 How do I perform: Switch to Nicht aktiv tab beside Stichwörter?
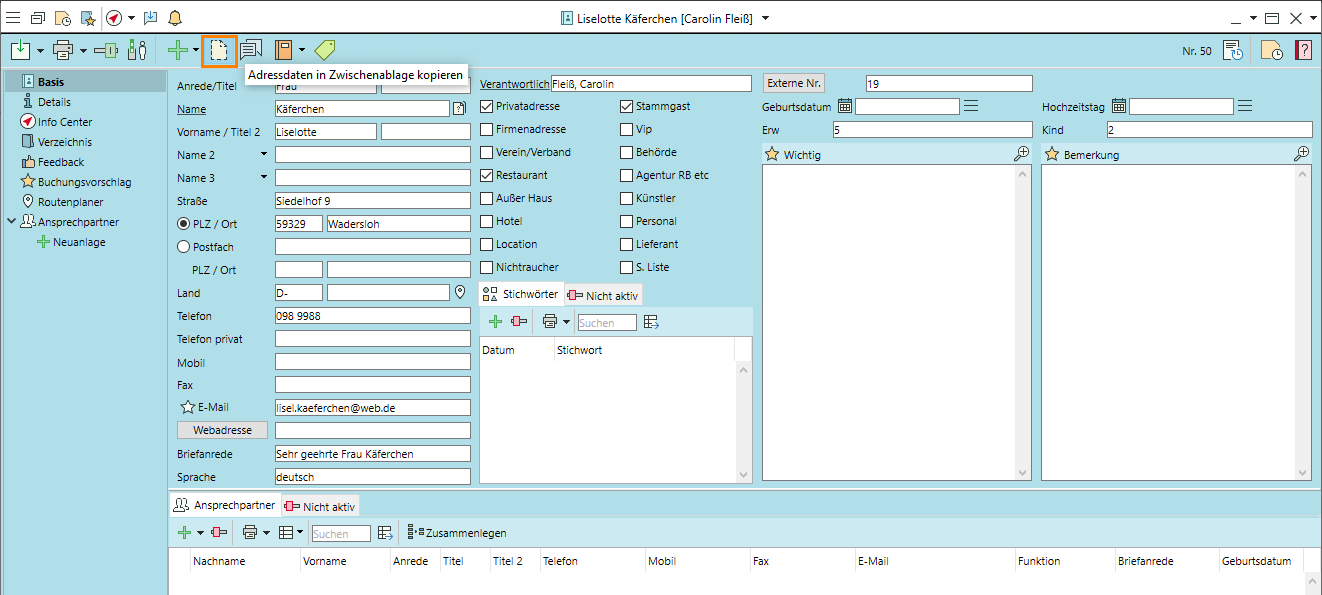coord(603,295)
